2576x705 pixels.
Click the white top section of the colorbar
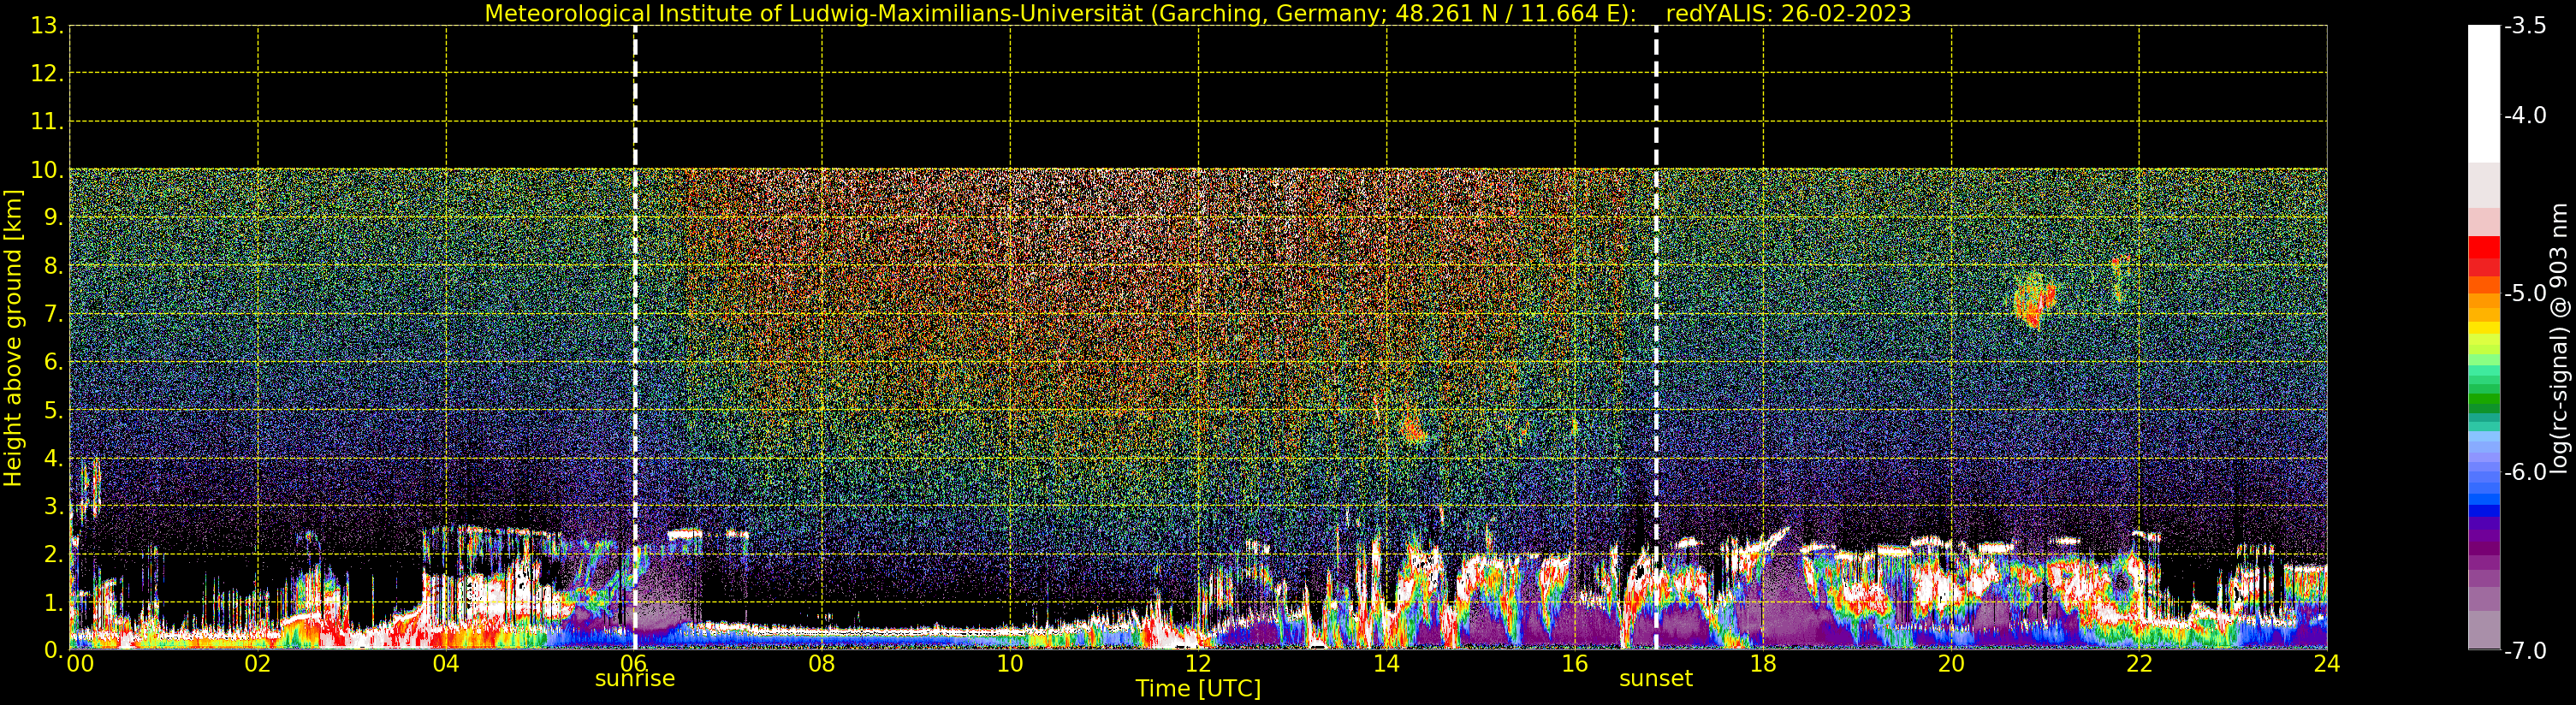pos(2484,94)
